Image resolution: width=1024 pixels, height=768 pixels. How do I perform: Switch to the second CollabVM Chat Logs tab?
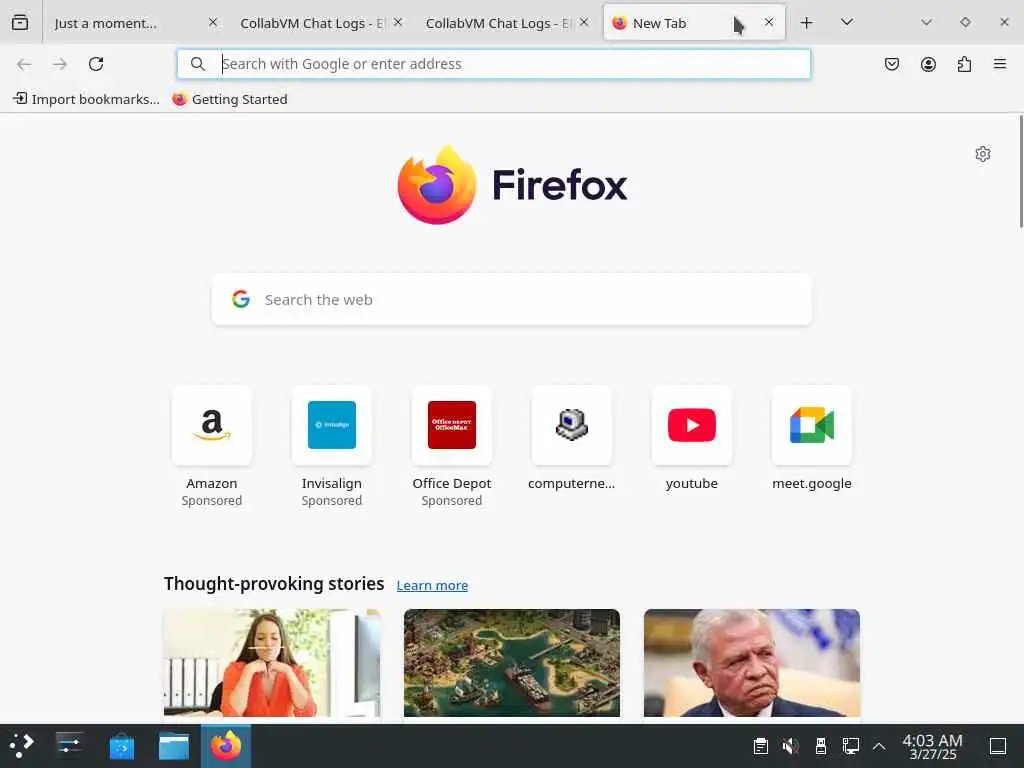point(506,23)
